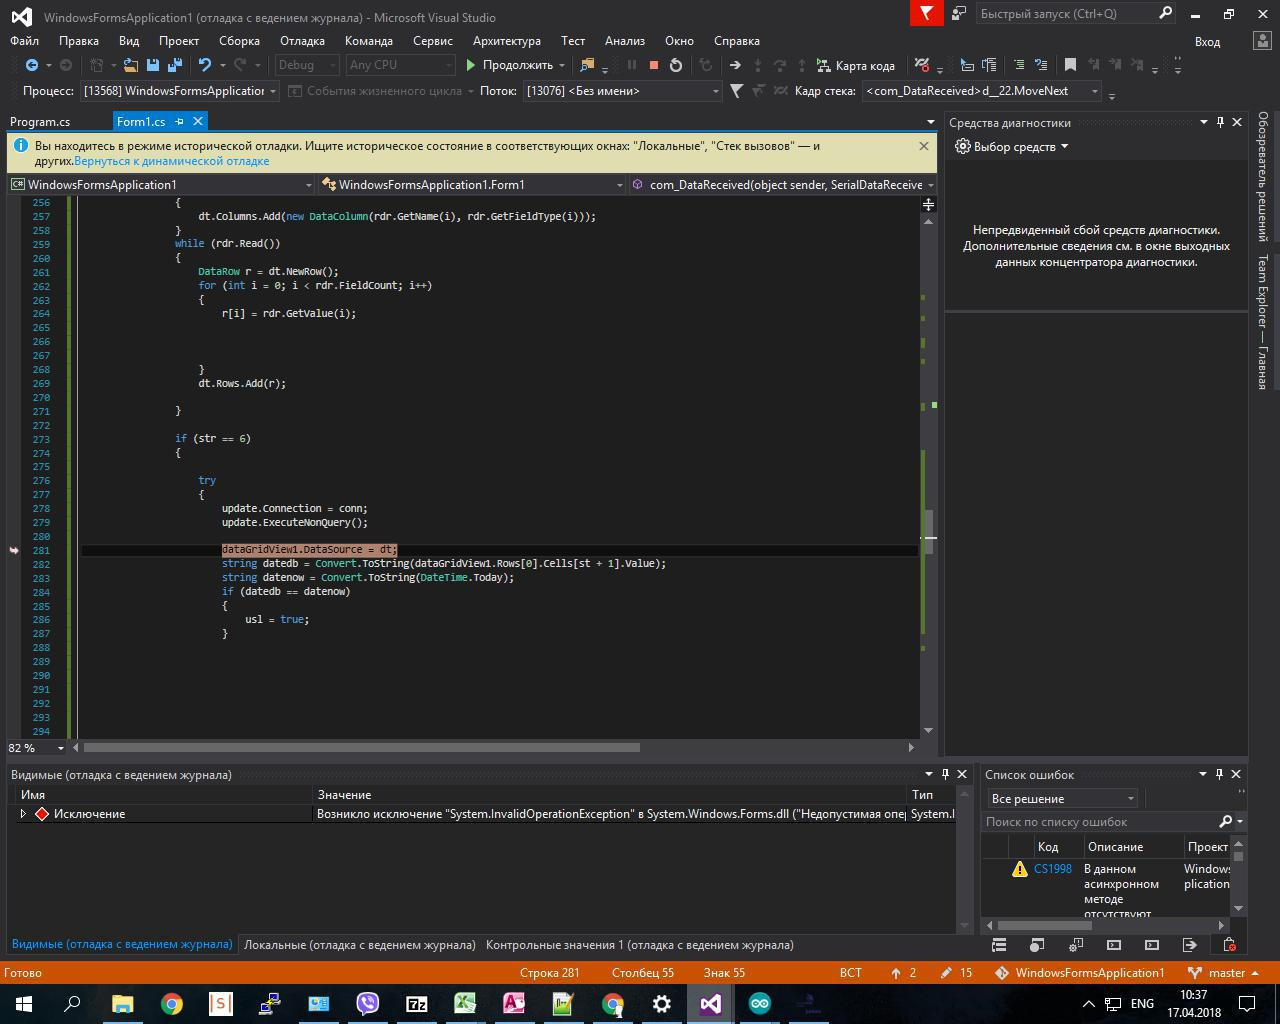The height and width of the screenshot is (1024, 1280).
Task: Click the feedback flag notification icon
Action: tap(927, 13)
